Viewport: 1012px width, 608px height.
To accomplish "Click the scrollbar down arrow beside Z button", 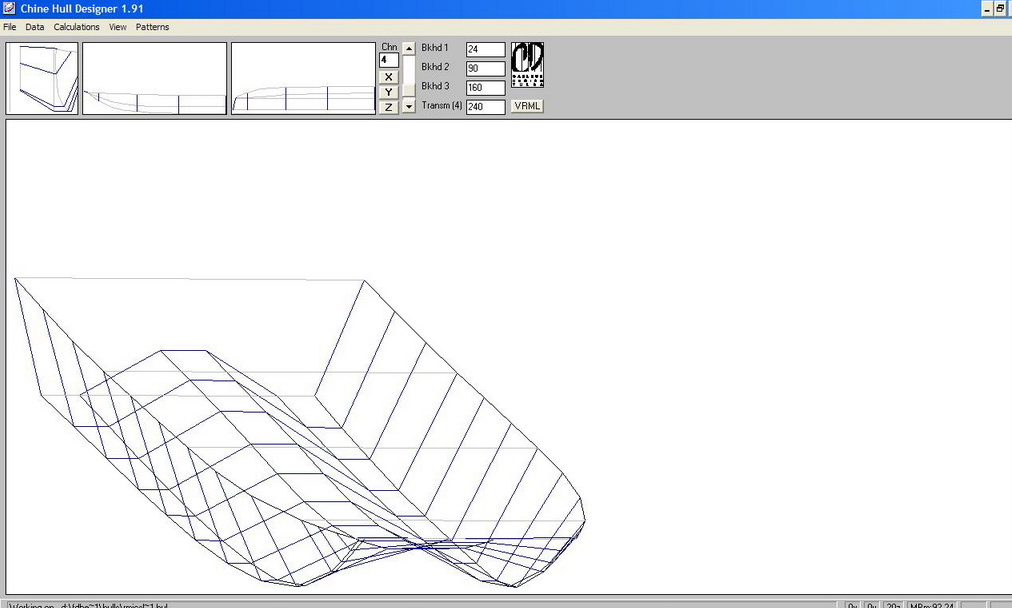I will click(x=408, y=107).
